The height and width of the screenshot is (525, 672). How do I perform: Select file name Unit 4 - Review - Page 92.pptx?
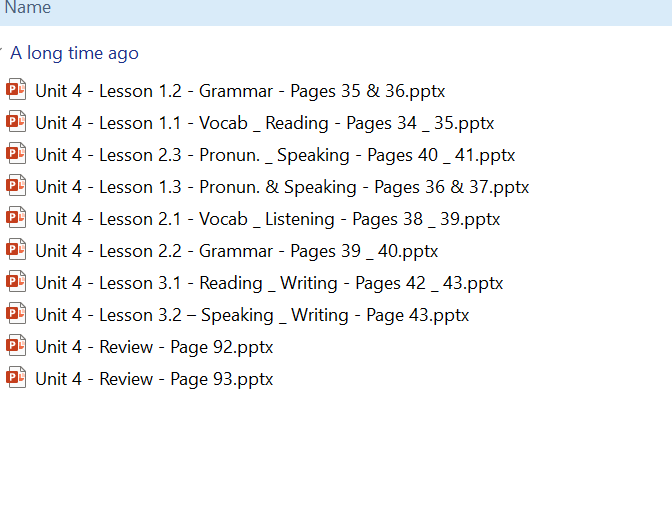154,347
